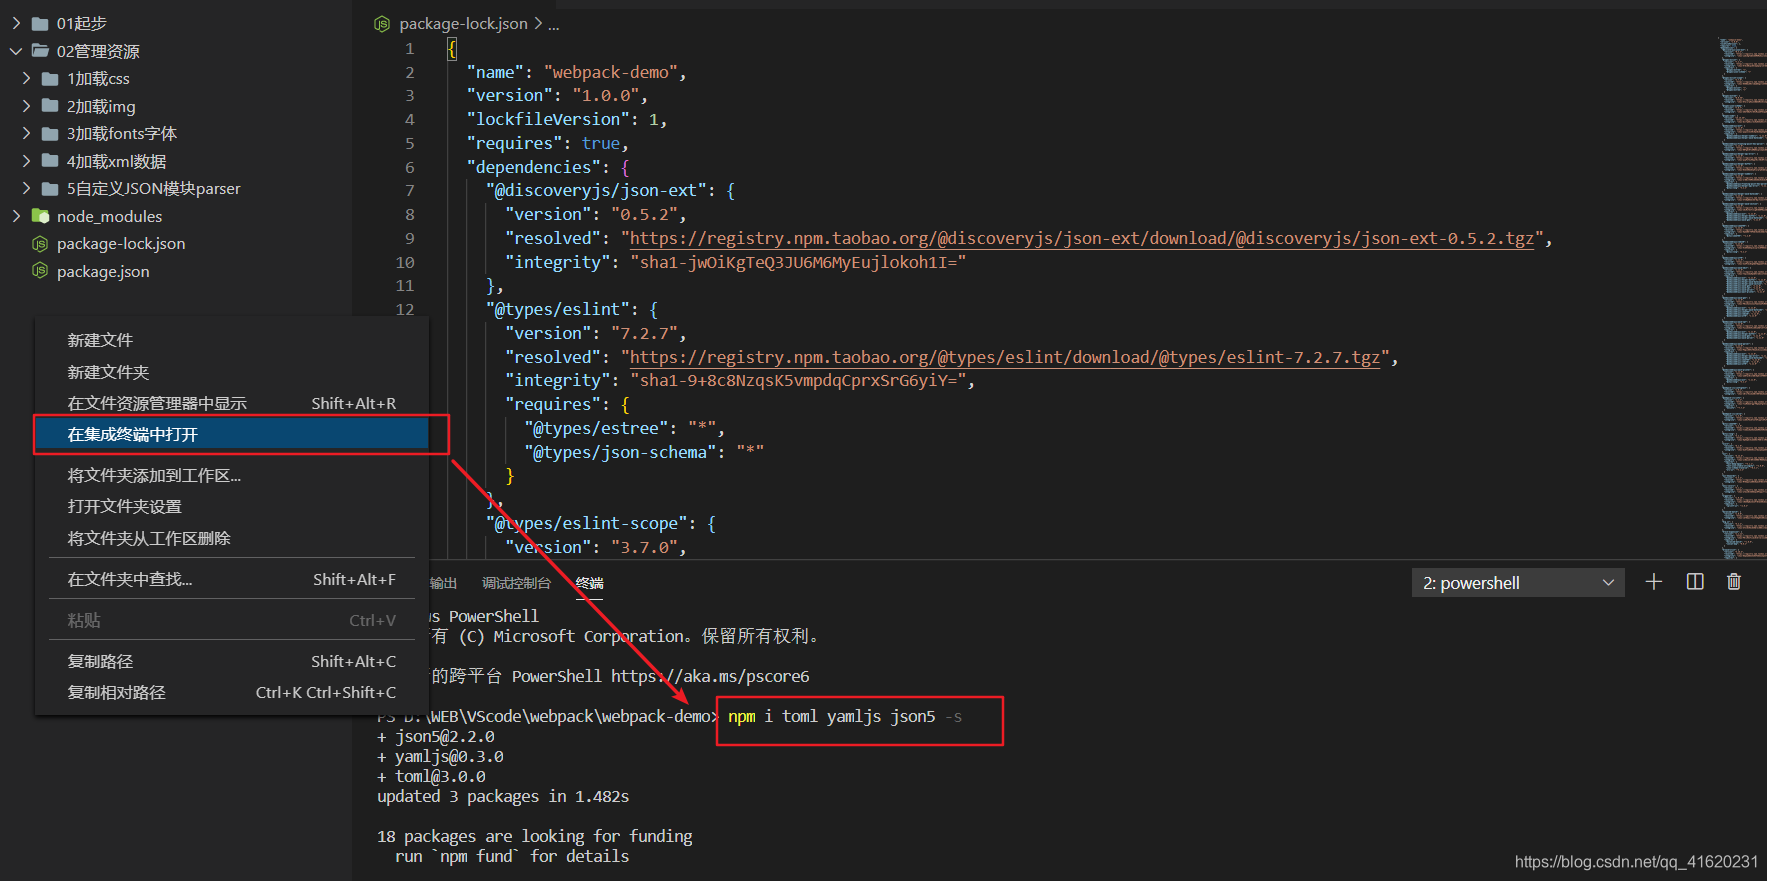
Task: Select package.json in file explorer
Action: [x=103, y=271]
